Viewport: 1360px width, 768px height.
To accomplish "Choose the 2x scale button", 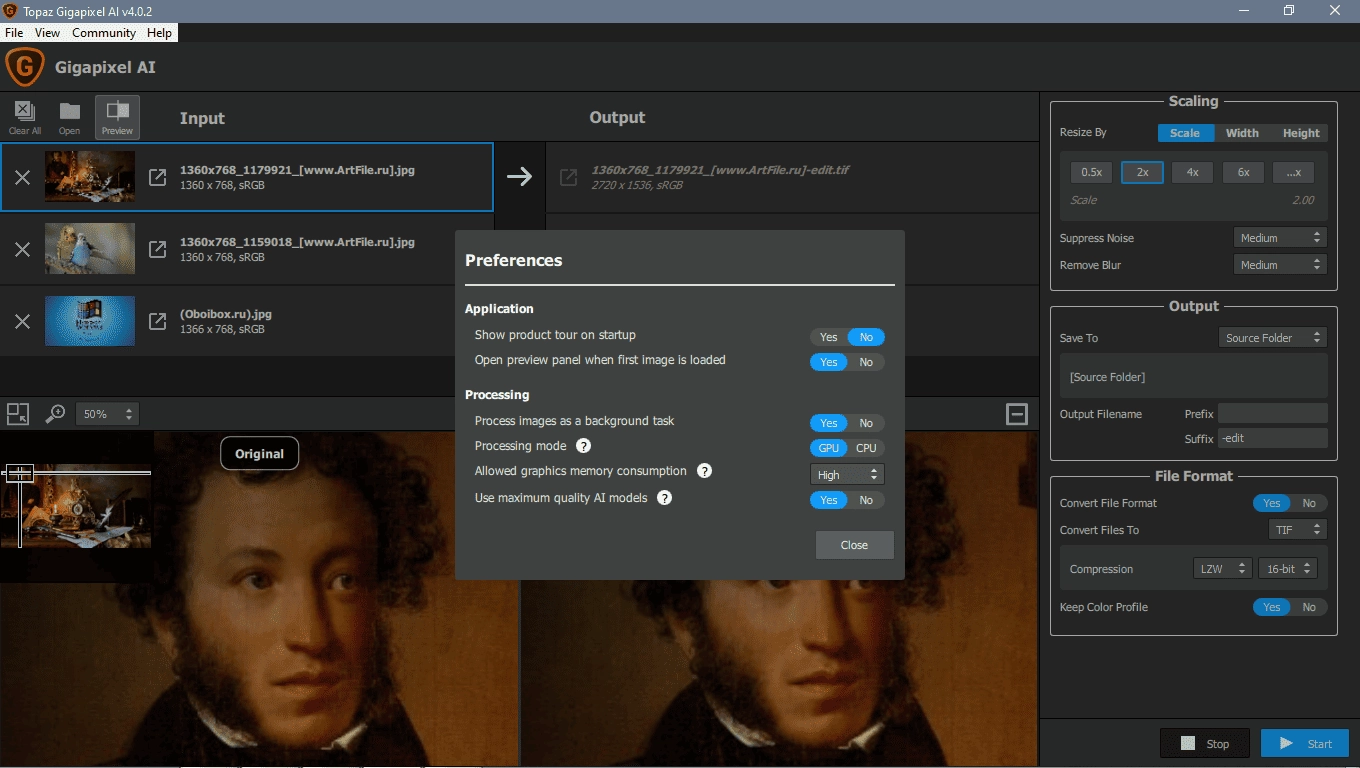I will (x=1142, y=172).
